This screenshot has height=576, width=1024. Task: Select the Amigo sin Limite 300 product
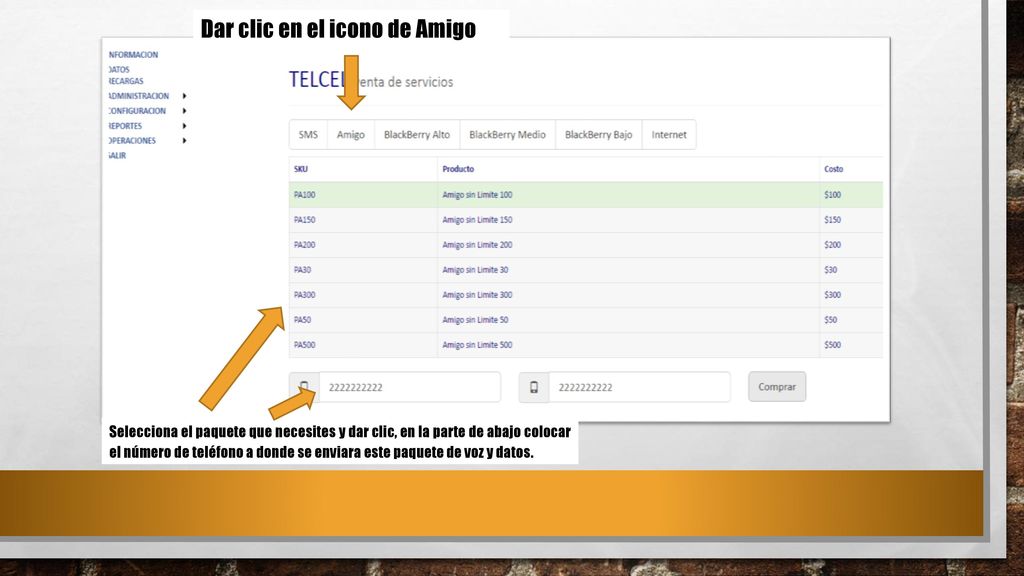point(628,295)
